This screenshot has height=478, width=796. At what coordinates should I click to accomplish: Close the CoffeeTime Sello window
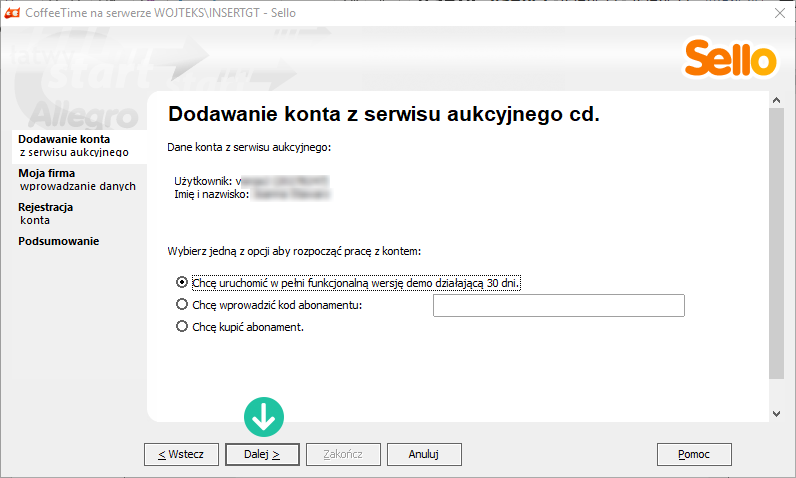click(780, 13)
